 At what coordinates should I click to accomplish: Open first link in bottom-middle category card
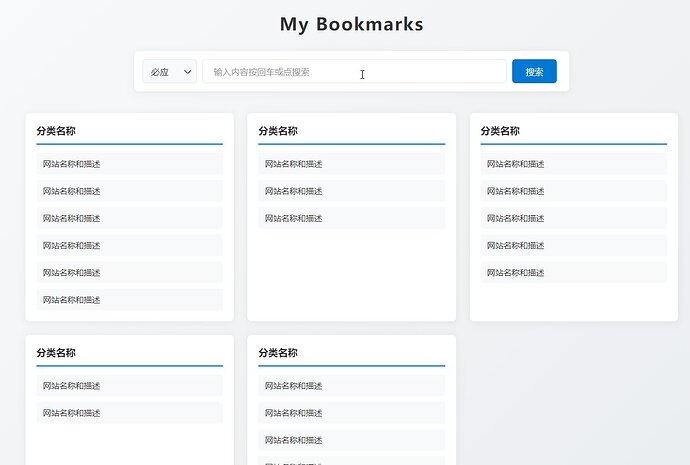click(351, 386)
